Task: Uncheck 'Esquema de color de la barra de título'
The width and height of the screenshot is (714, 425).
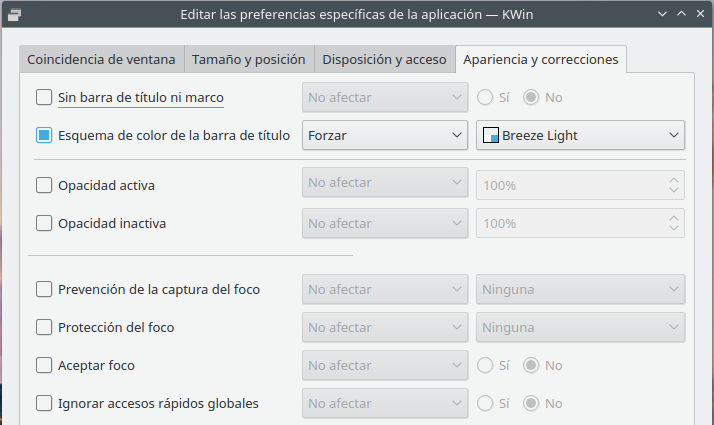Action: (x=44, y=135)
